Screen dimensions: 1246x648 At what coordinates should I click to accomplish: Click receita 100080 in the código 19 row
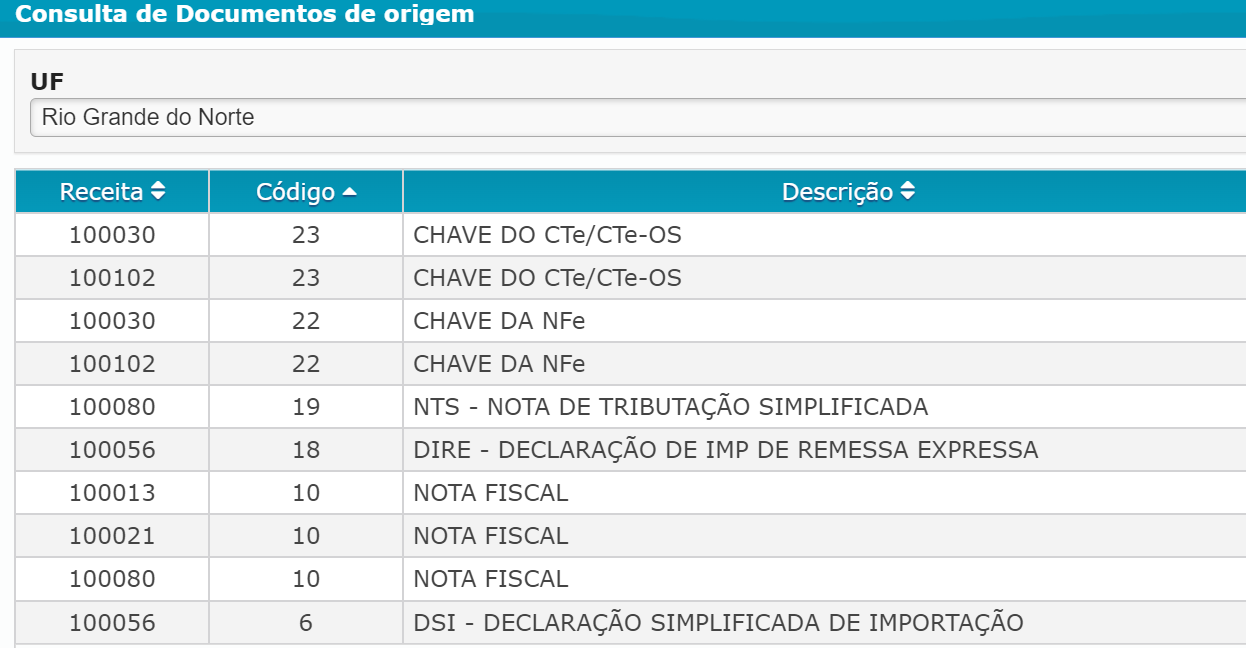112,407
